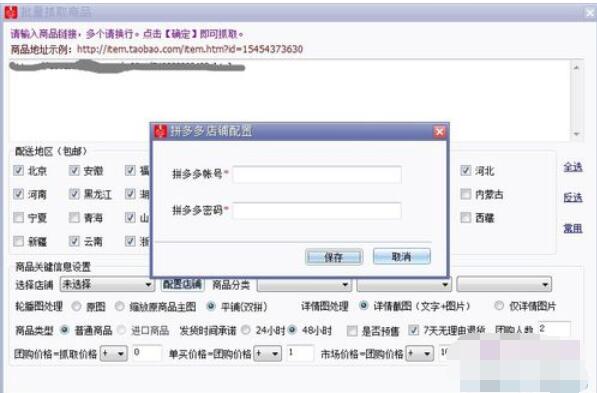The width and height of the screenshot is (597, 393).
Task: Close the 拼多多店铺配置 dialog
Action: 439,132
